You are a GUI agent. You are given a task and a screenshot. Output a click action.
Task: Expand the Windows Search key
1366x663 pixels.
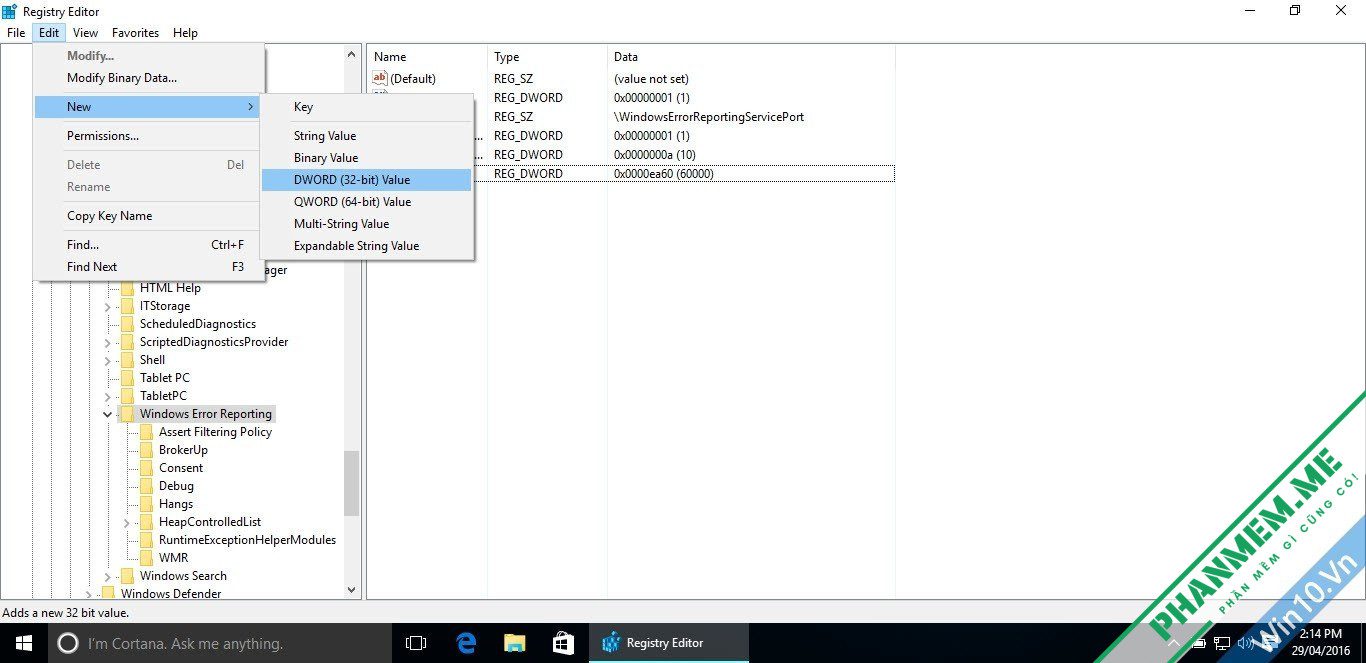108,576
